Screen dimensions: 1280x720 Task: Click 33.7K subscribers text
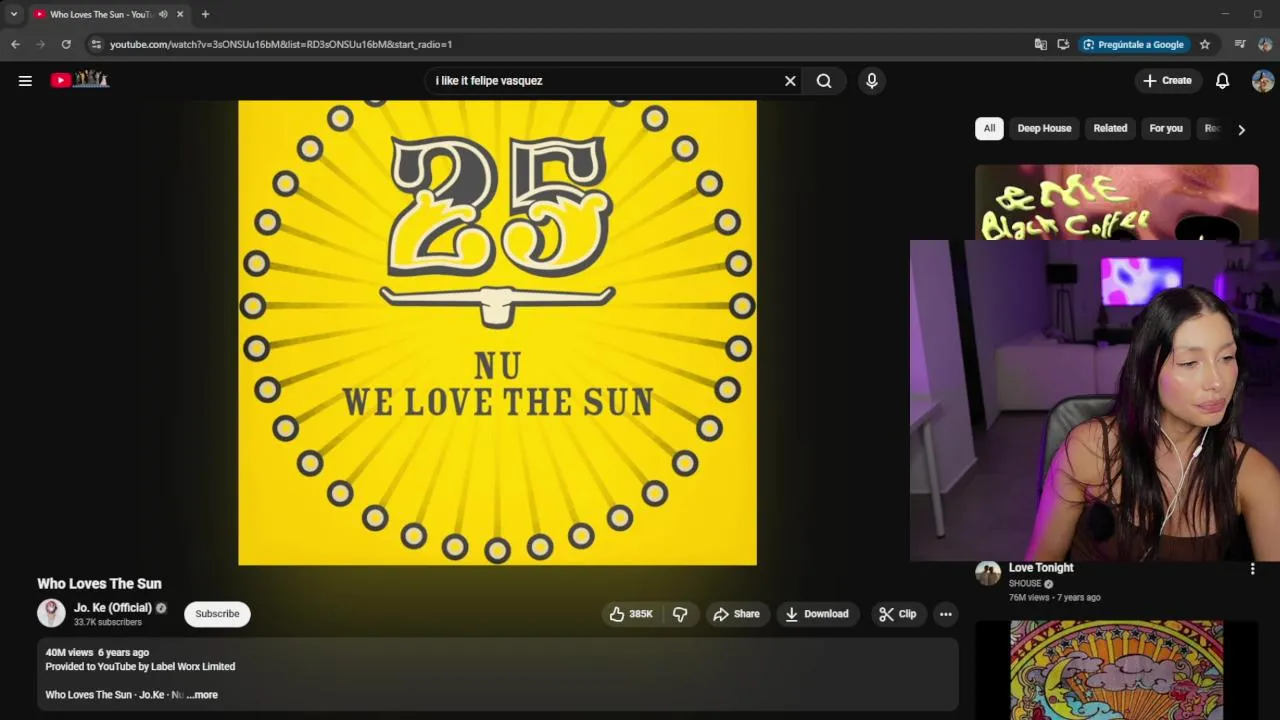pos(107,622)
